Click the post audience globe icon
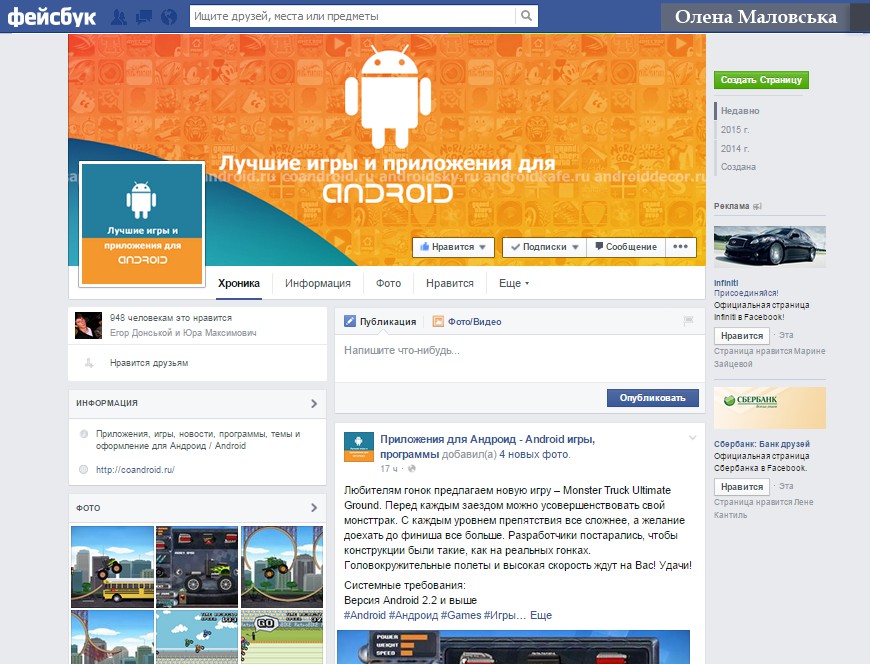Screen dimensions: 870x664 point(412,469)
